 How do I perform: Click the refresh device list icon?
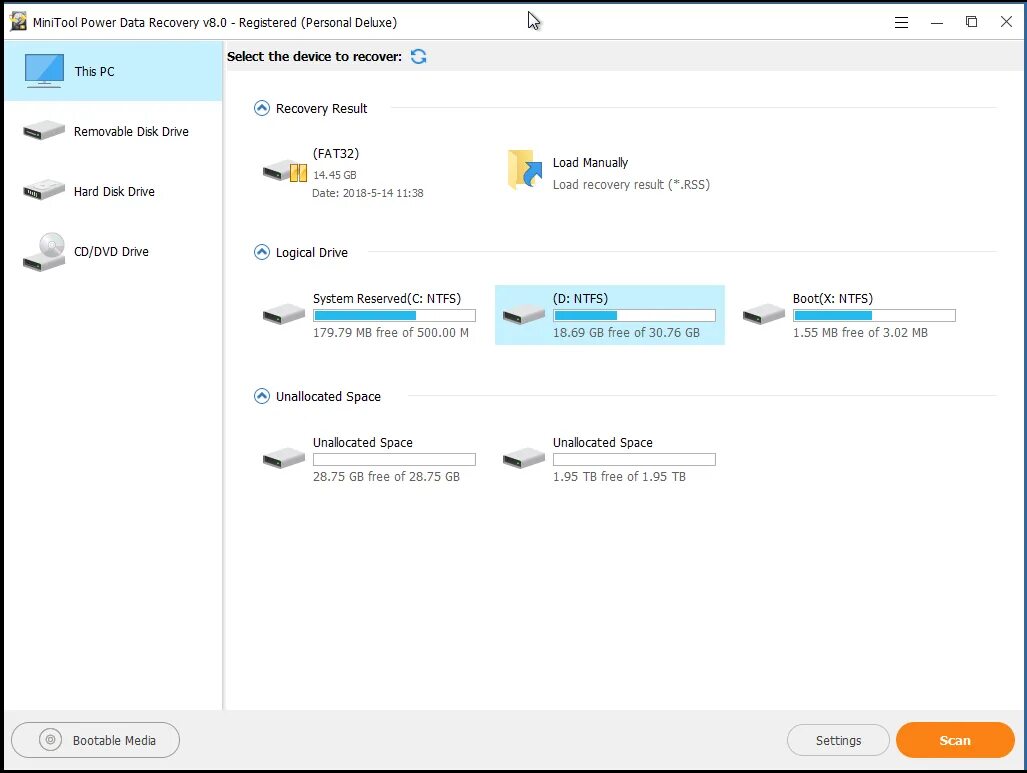419,56
